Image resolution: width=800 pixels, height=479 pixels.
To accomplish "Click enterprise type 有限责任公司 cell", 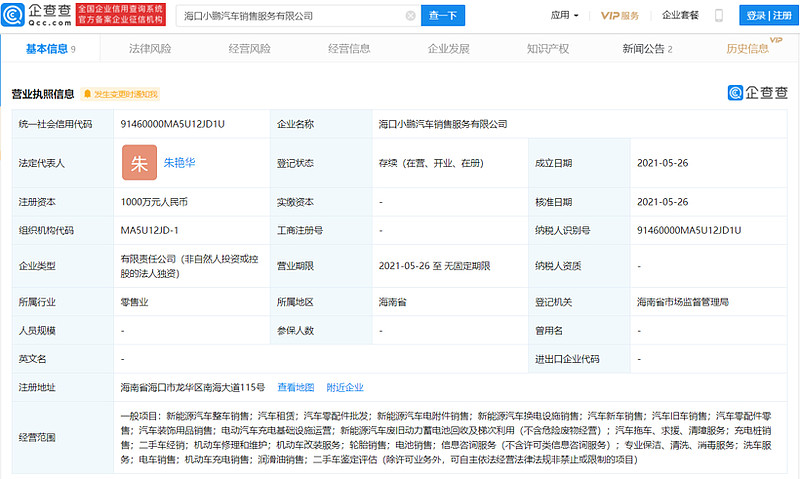I will (189, 266).
